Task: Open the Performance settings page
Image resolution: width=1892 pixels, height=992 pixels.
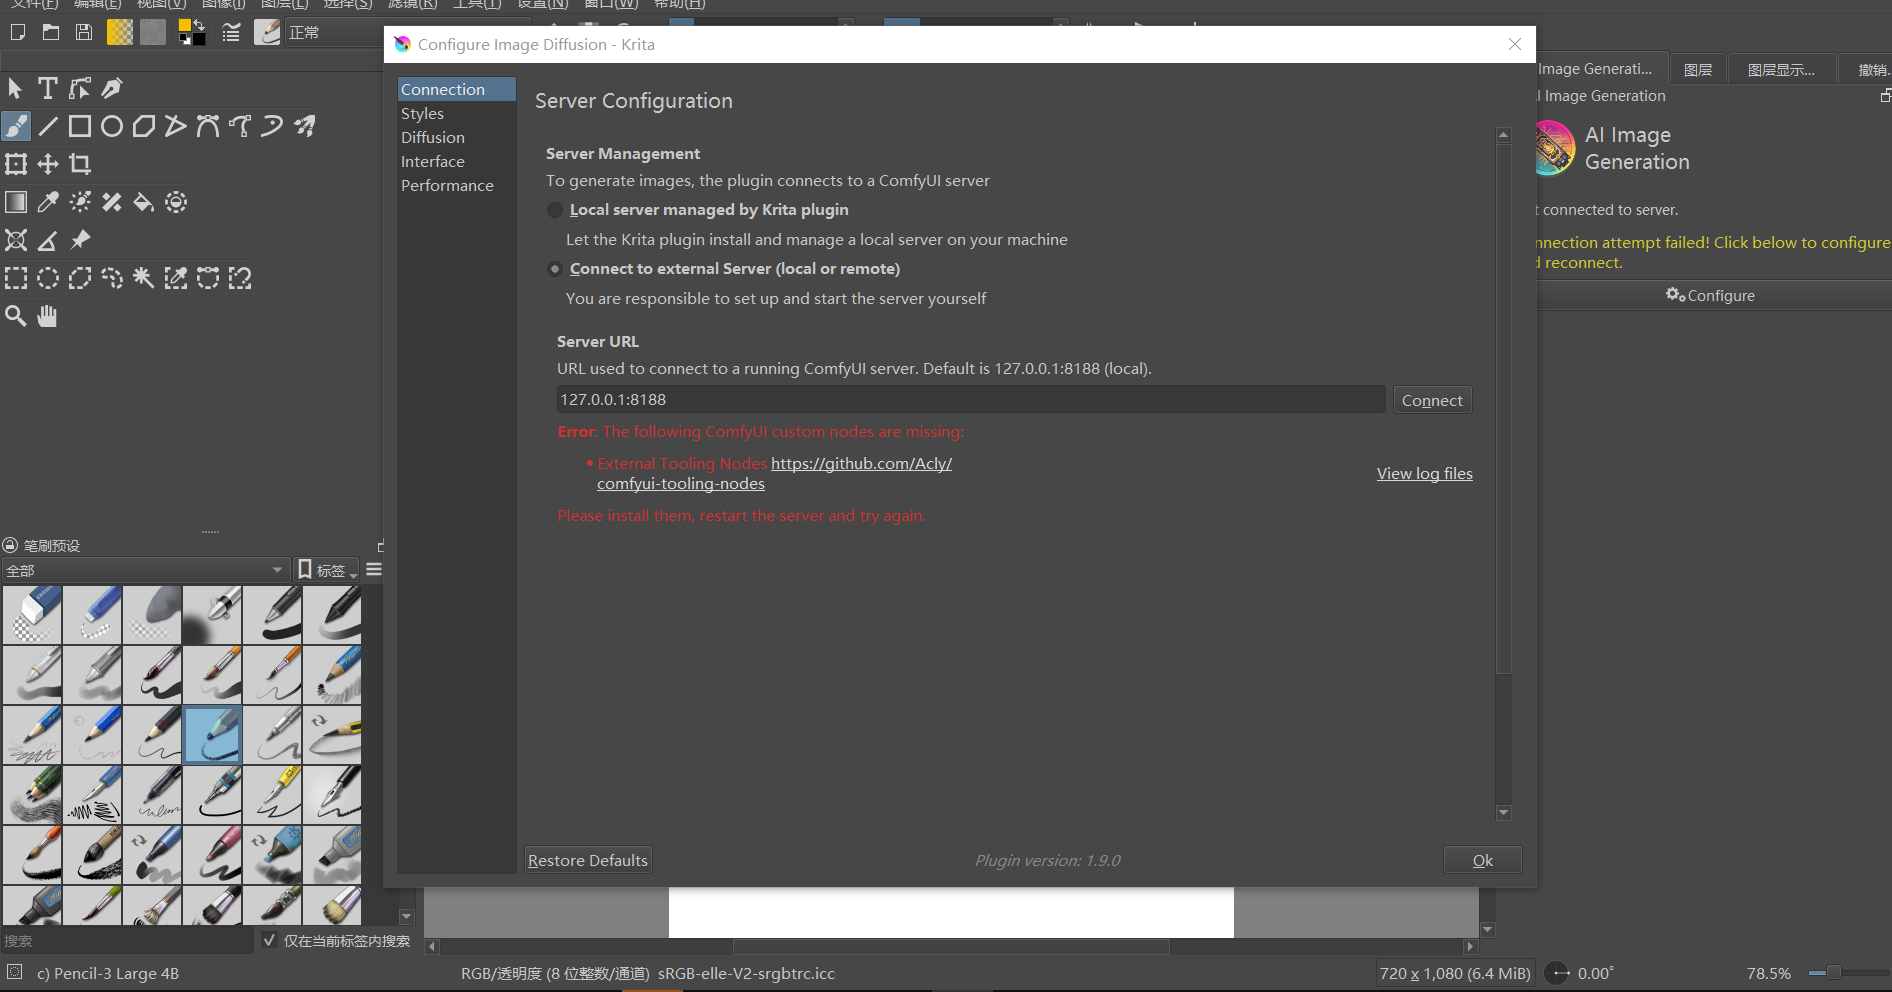Action: pyautogui.click(x=456, y=185)
